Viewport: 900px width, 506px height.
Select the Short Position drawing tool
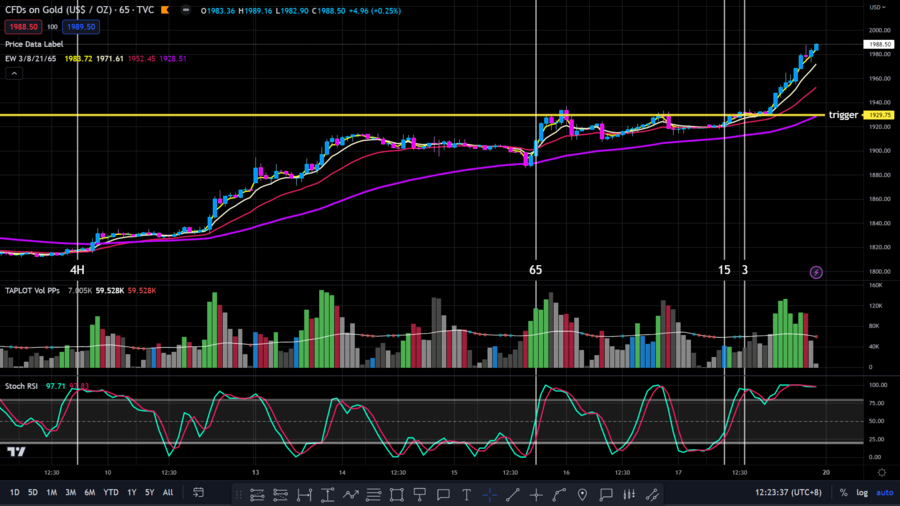tap(280, 495)
